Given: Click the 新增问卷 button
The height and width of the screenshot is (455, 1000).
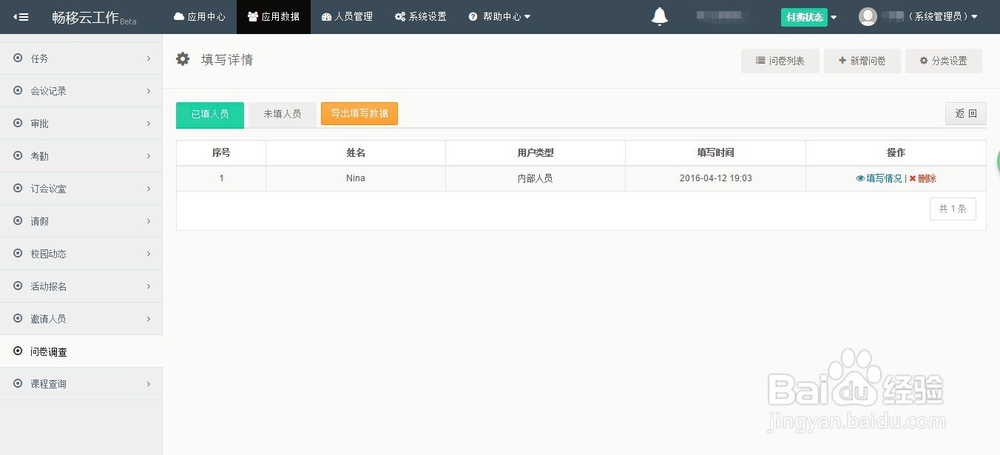Looking at the screenshot, I should tap(862, 61).
